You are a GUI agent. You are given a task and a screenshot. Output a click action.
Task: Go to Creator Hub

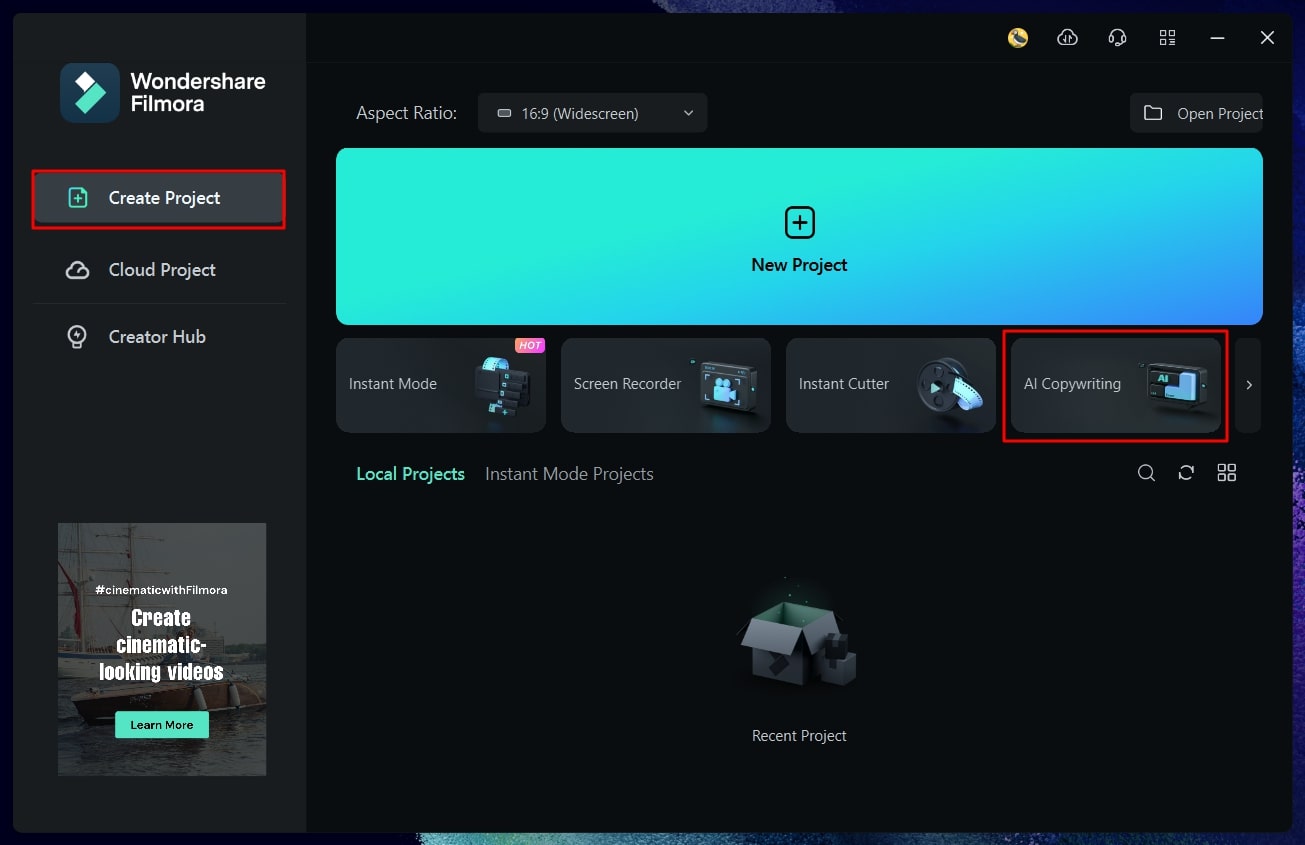(x=159, y=337)
